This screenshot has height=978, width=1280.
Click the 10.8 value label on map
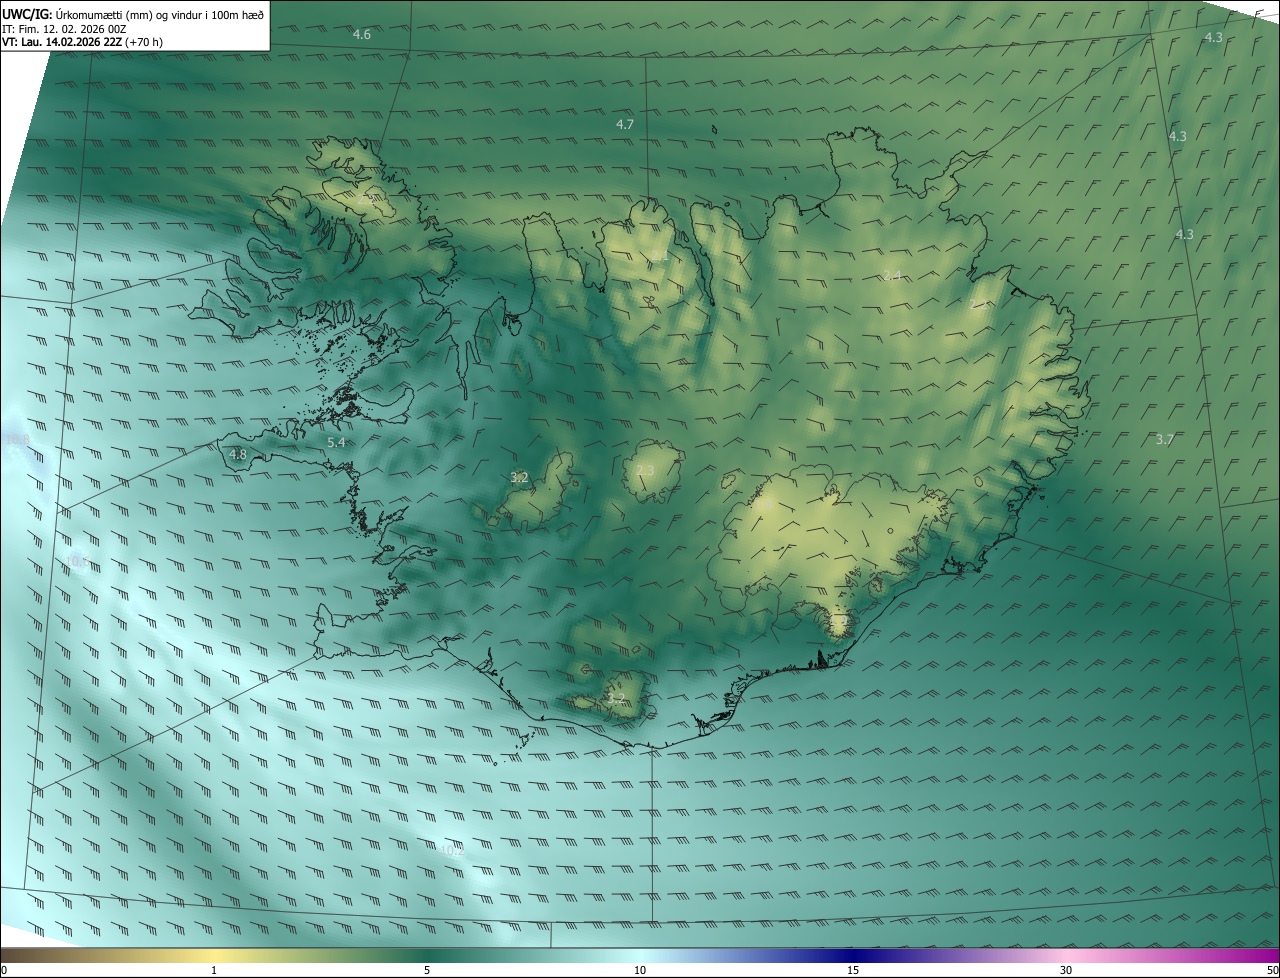coord(18,439)
